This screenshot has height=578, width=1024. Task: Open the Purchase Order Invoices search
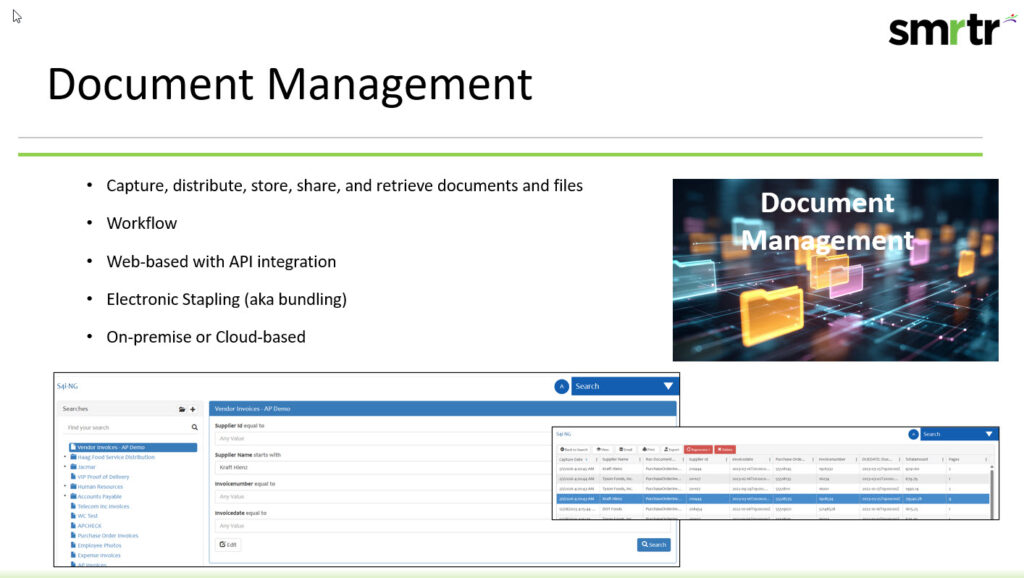click(110, 535)
